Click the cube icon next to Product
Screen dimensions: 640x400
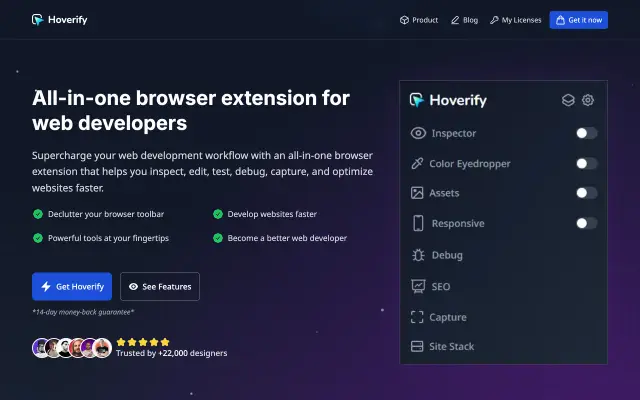404,20
